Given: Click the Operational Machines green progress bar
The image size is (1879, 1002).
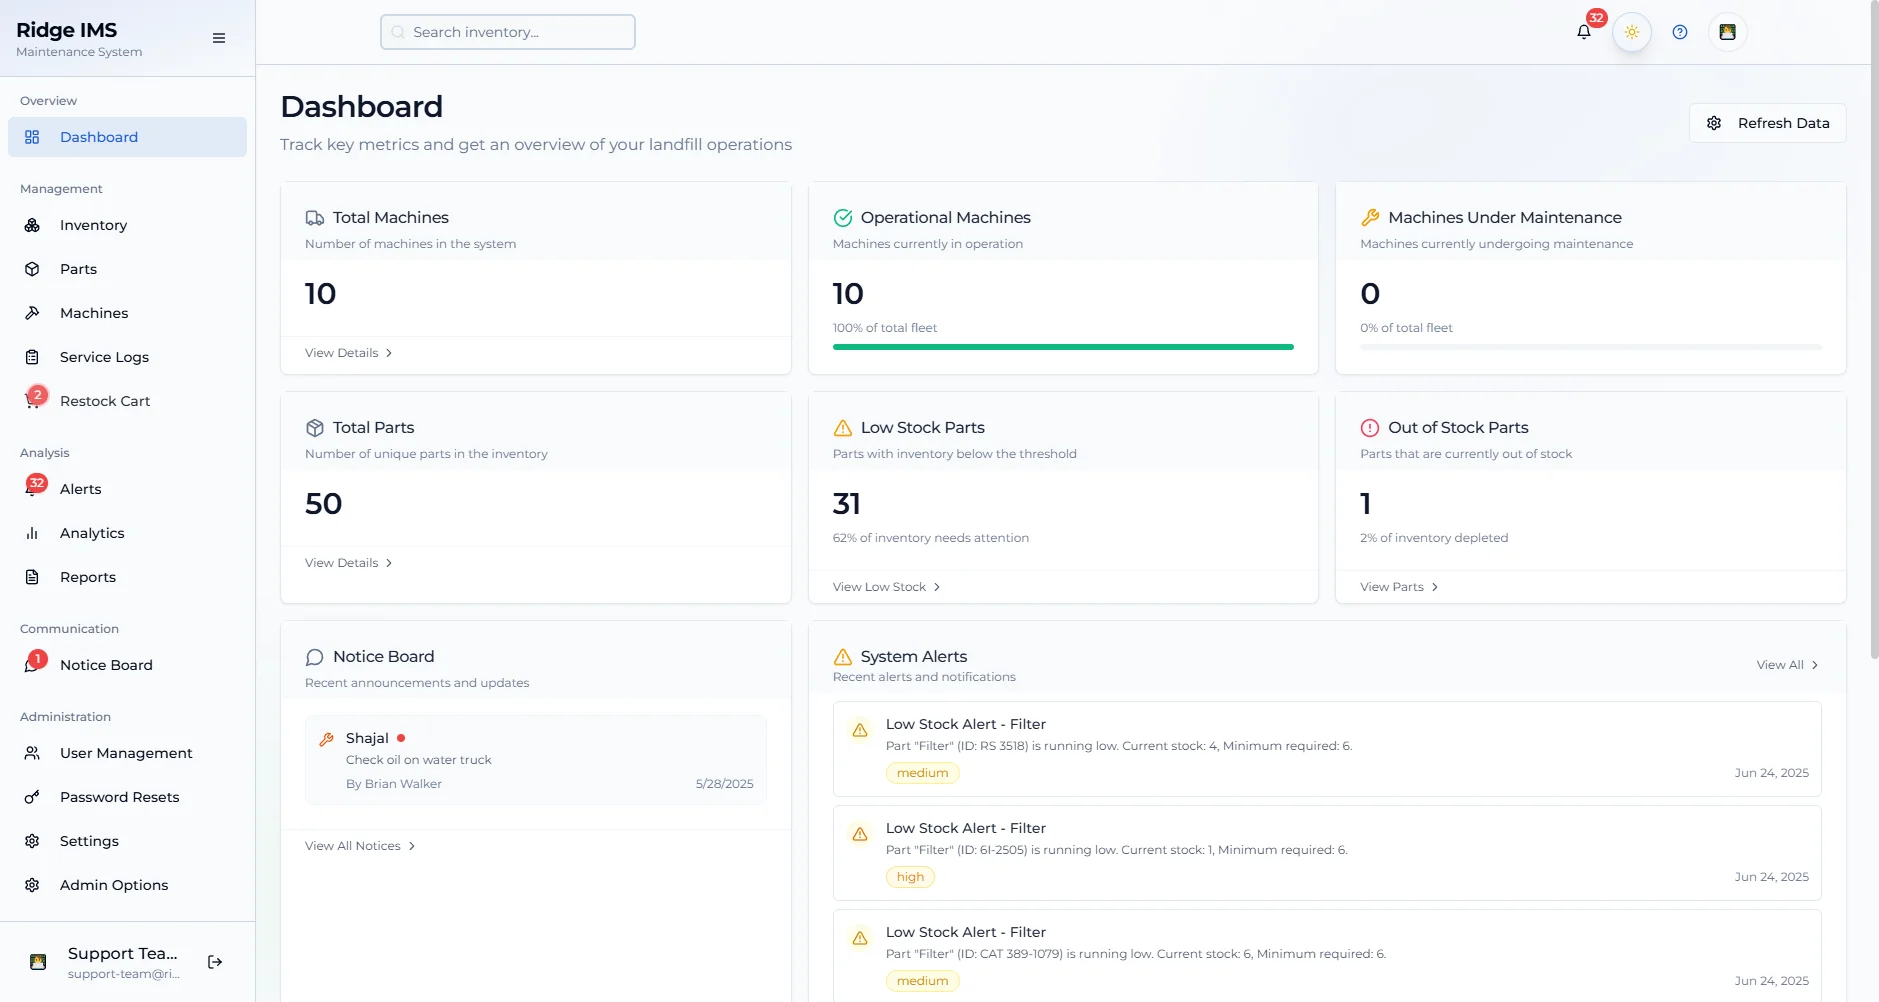Looking at the screenshot, I should (1062, 347).
